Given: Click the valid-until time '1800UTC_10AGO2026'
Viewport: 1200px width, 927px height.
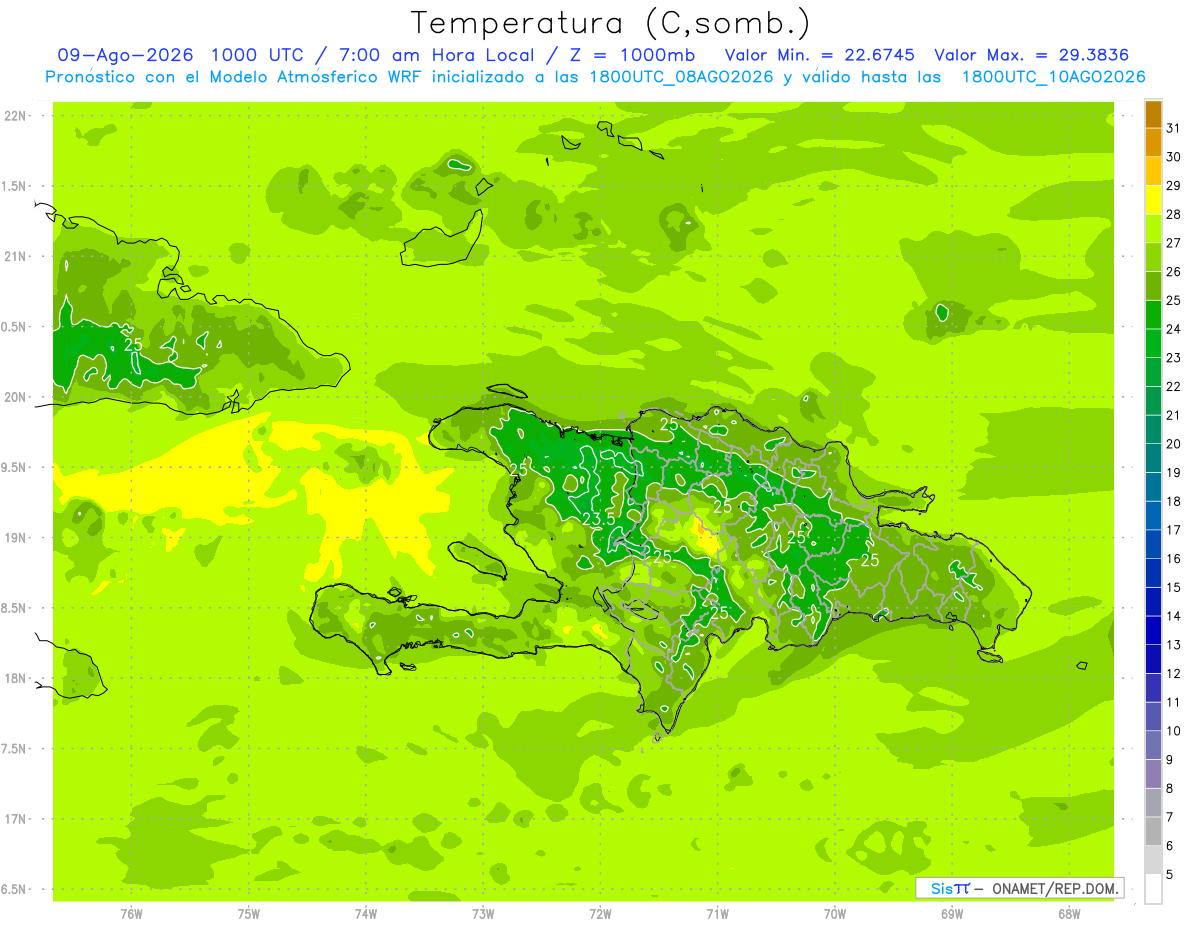Looking at the screenshot, I should [1053, 77].
